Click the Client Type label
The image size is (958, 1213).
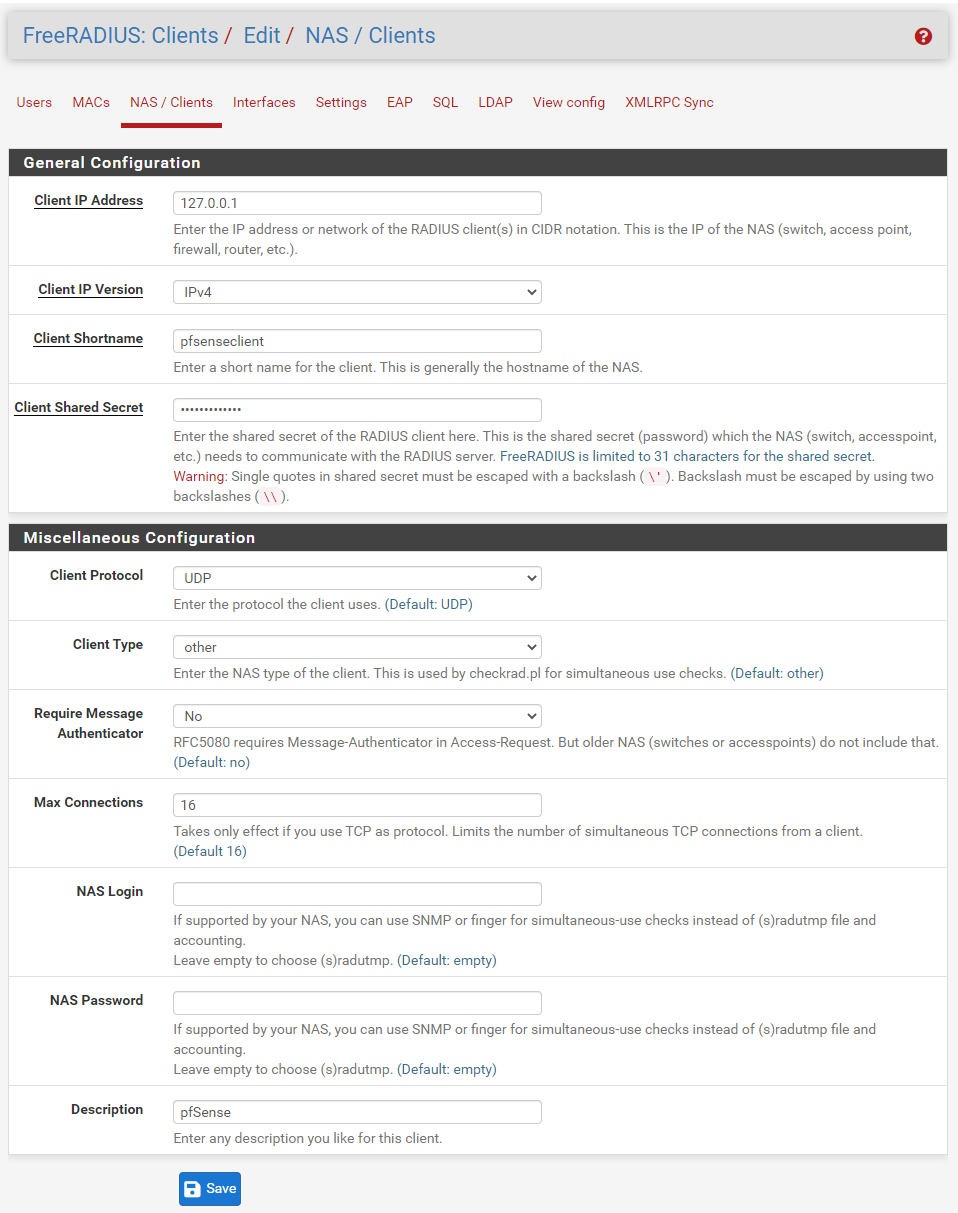pos(108,644)
